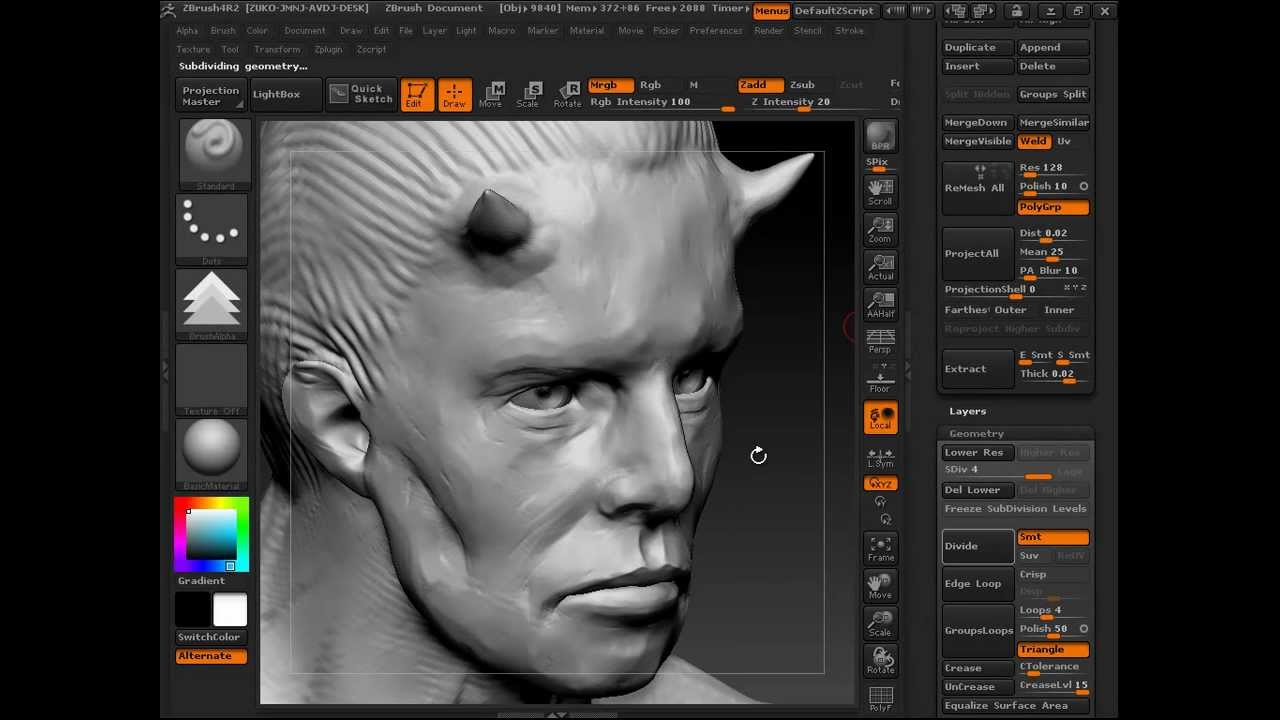The width and height of the screenshot is (1280, 720).
Task: Select the Scroll canvas icon
Action: [880, 192]
